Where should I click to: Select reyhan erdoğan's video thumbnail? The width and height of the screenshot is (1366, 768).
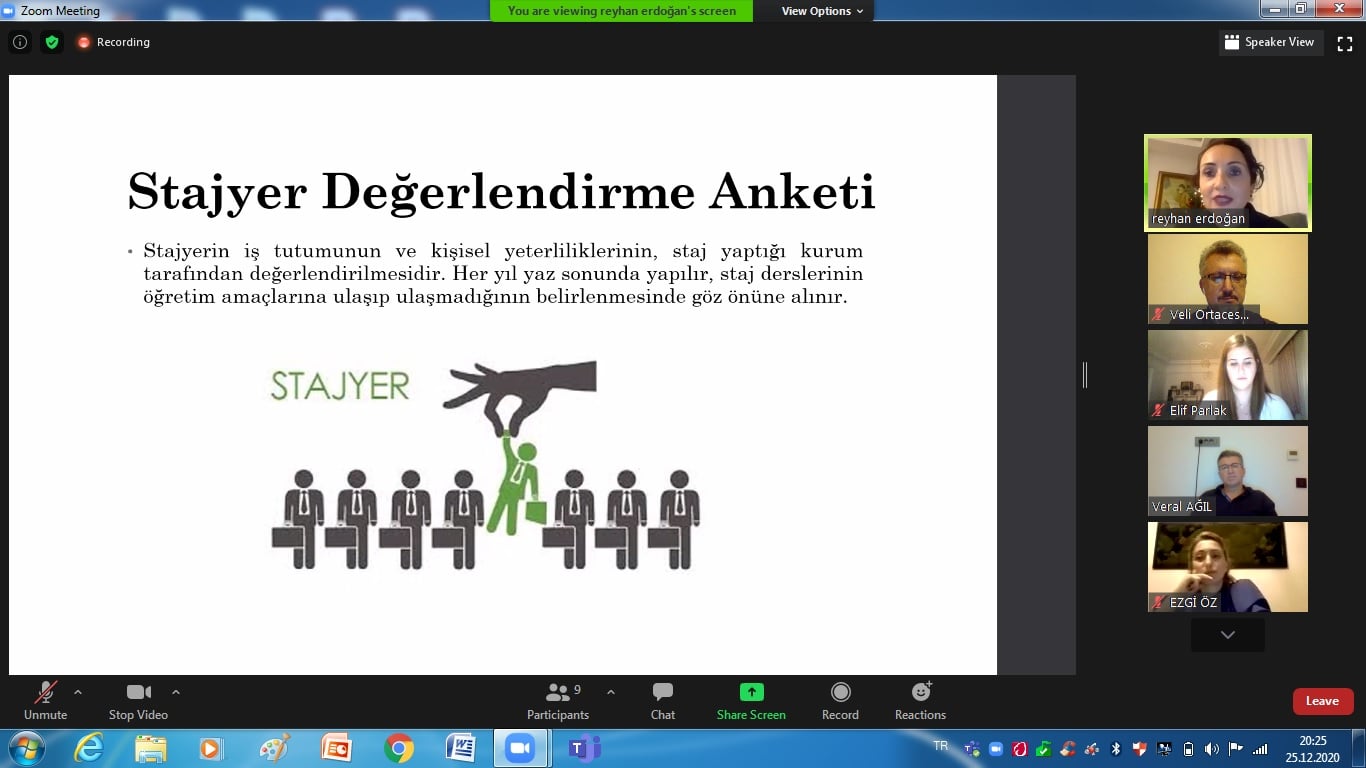[1228, 183]
